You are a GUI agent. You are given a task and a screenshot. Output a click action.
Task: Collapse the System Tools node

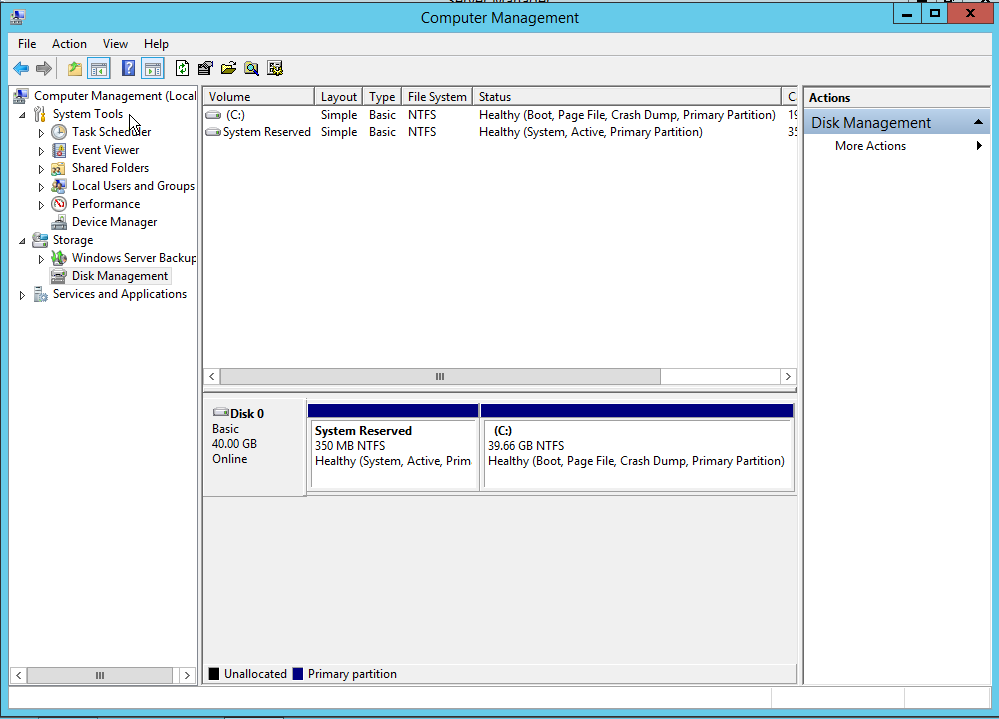click(x=23, y=115)
